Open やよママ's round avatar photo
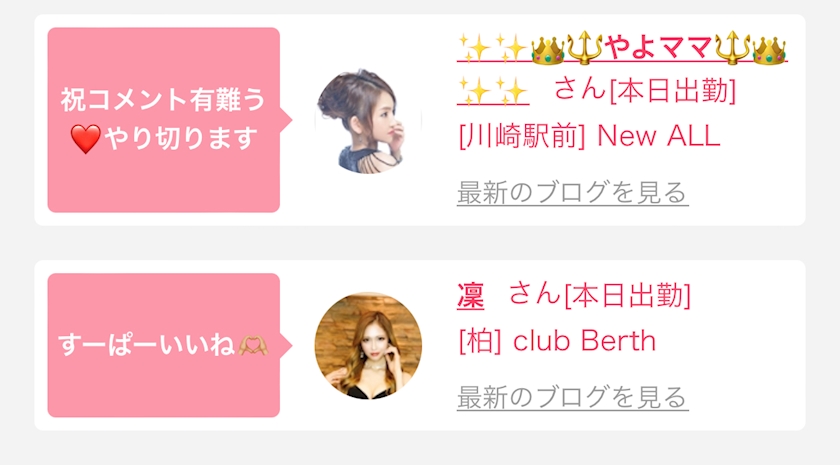Viewport: 840px width, 465px height. tap(368, 121)
